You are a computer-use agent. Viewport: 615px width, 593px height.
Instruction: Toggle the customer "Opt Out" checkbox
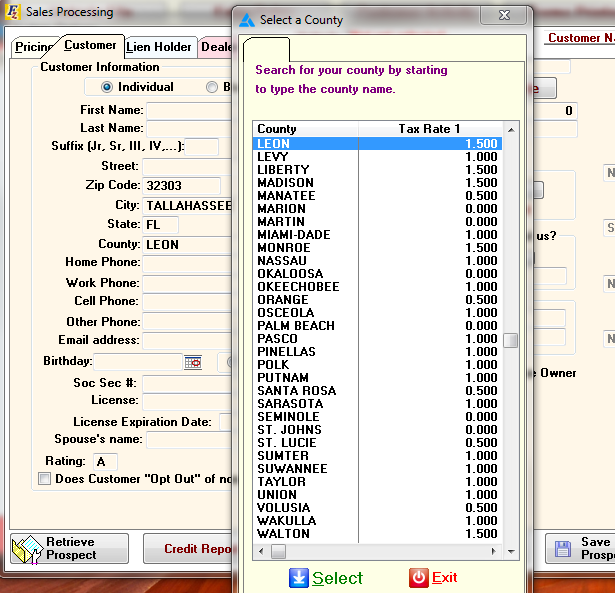click(x=44, y=479)
